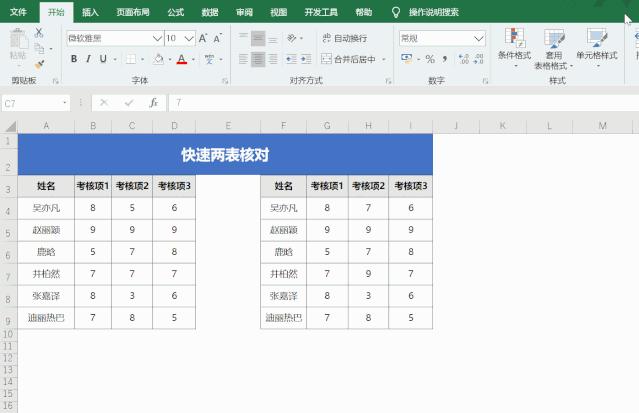Viewport: 639px width, 413px height.
Task: Align text right
Action: [273, 59]
